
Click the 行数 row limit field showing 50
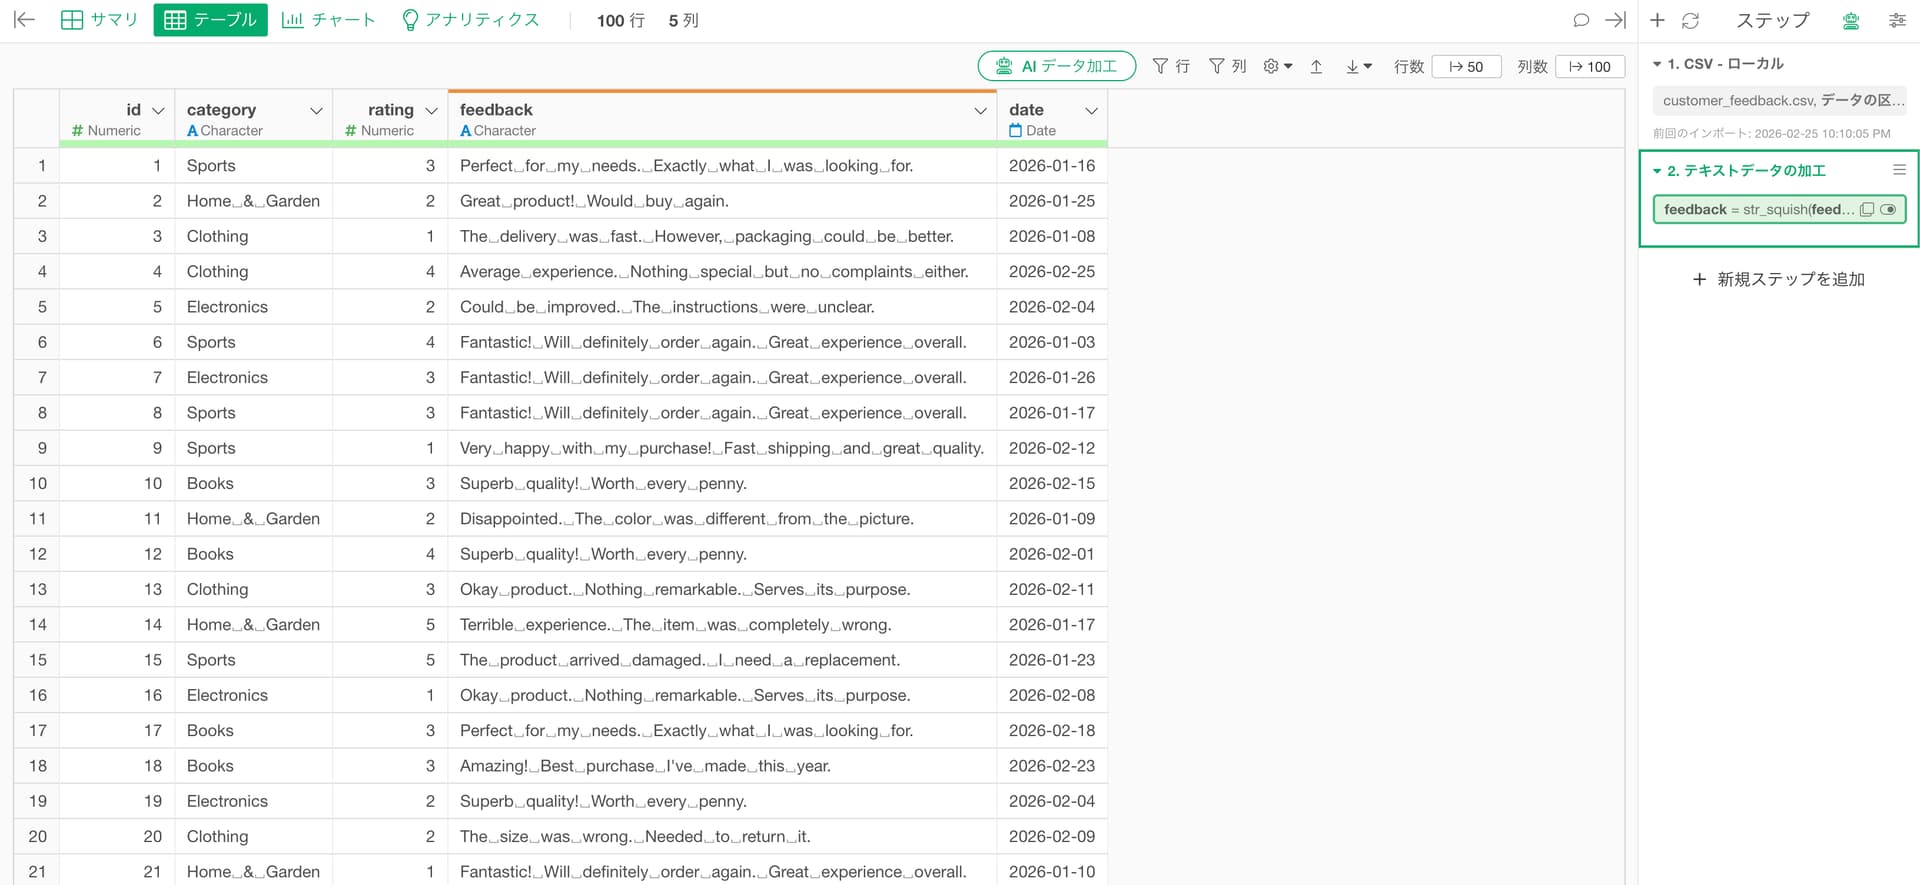[1466, 67]
